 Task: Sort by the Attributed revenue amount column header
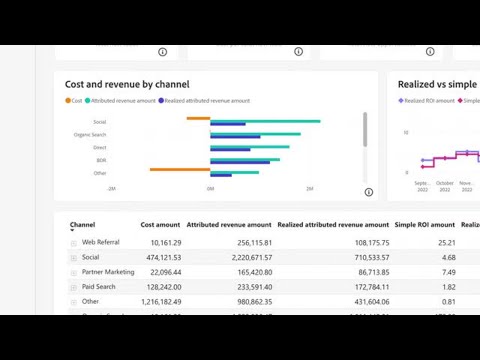(229, 225)
